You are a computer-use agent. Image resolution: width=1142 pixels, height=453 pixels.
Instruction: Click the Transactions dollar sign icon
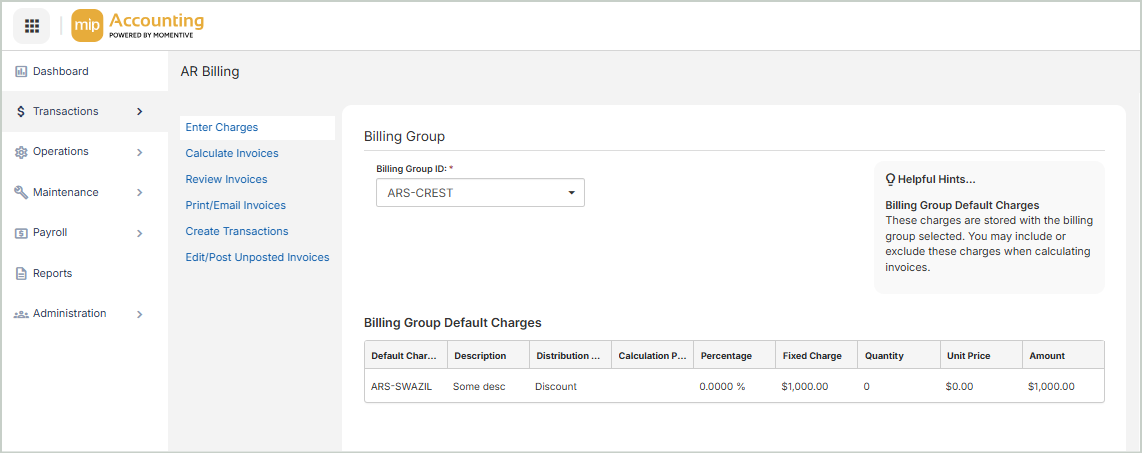click(21, 112)
